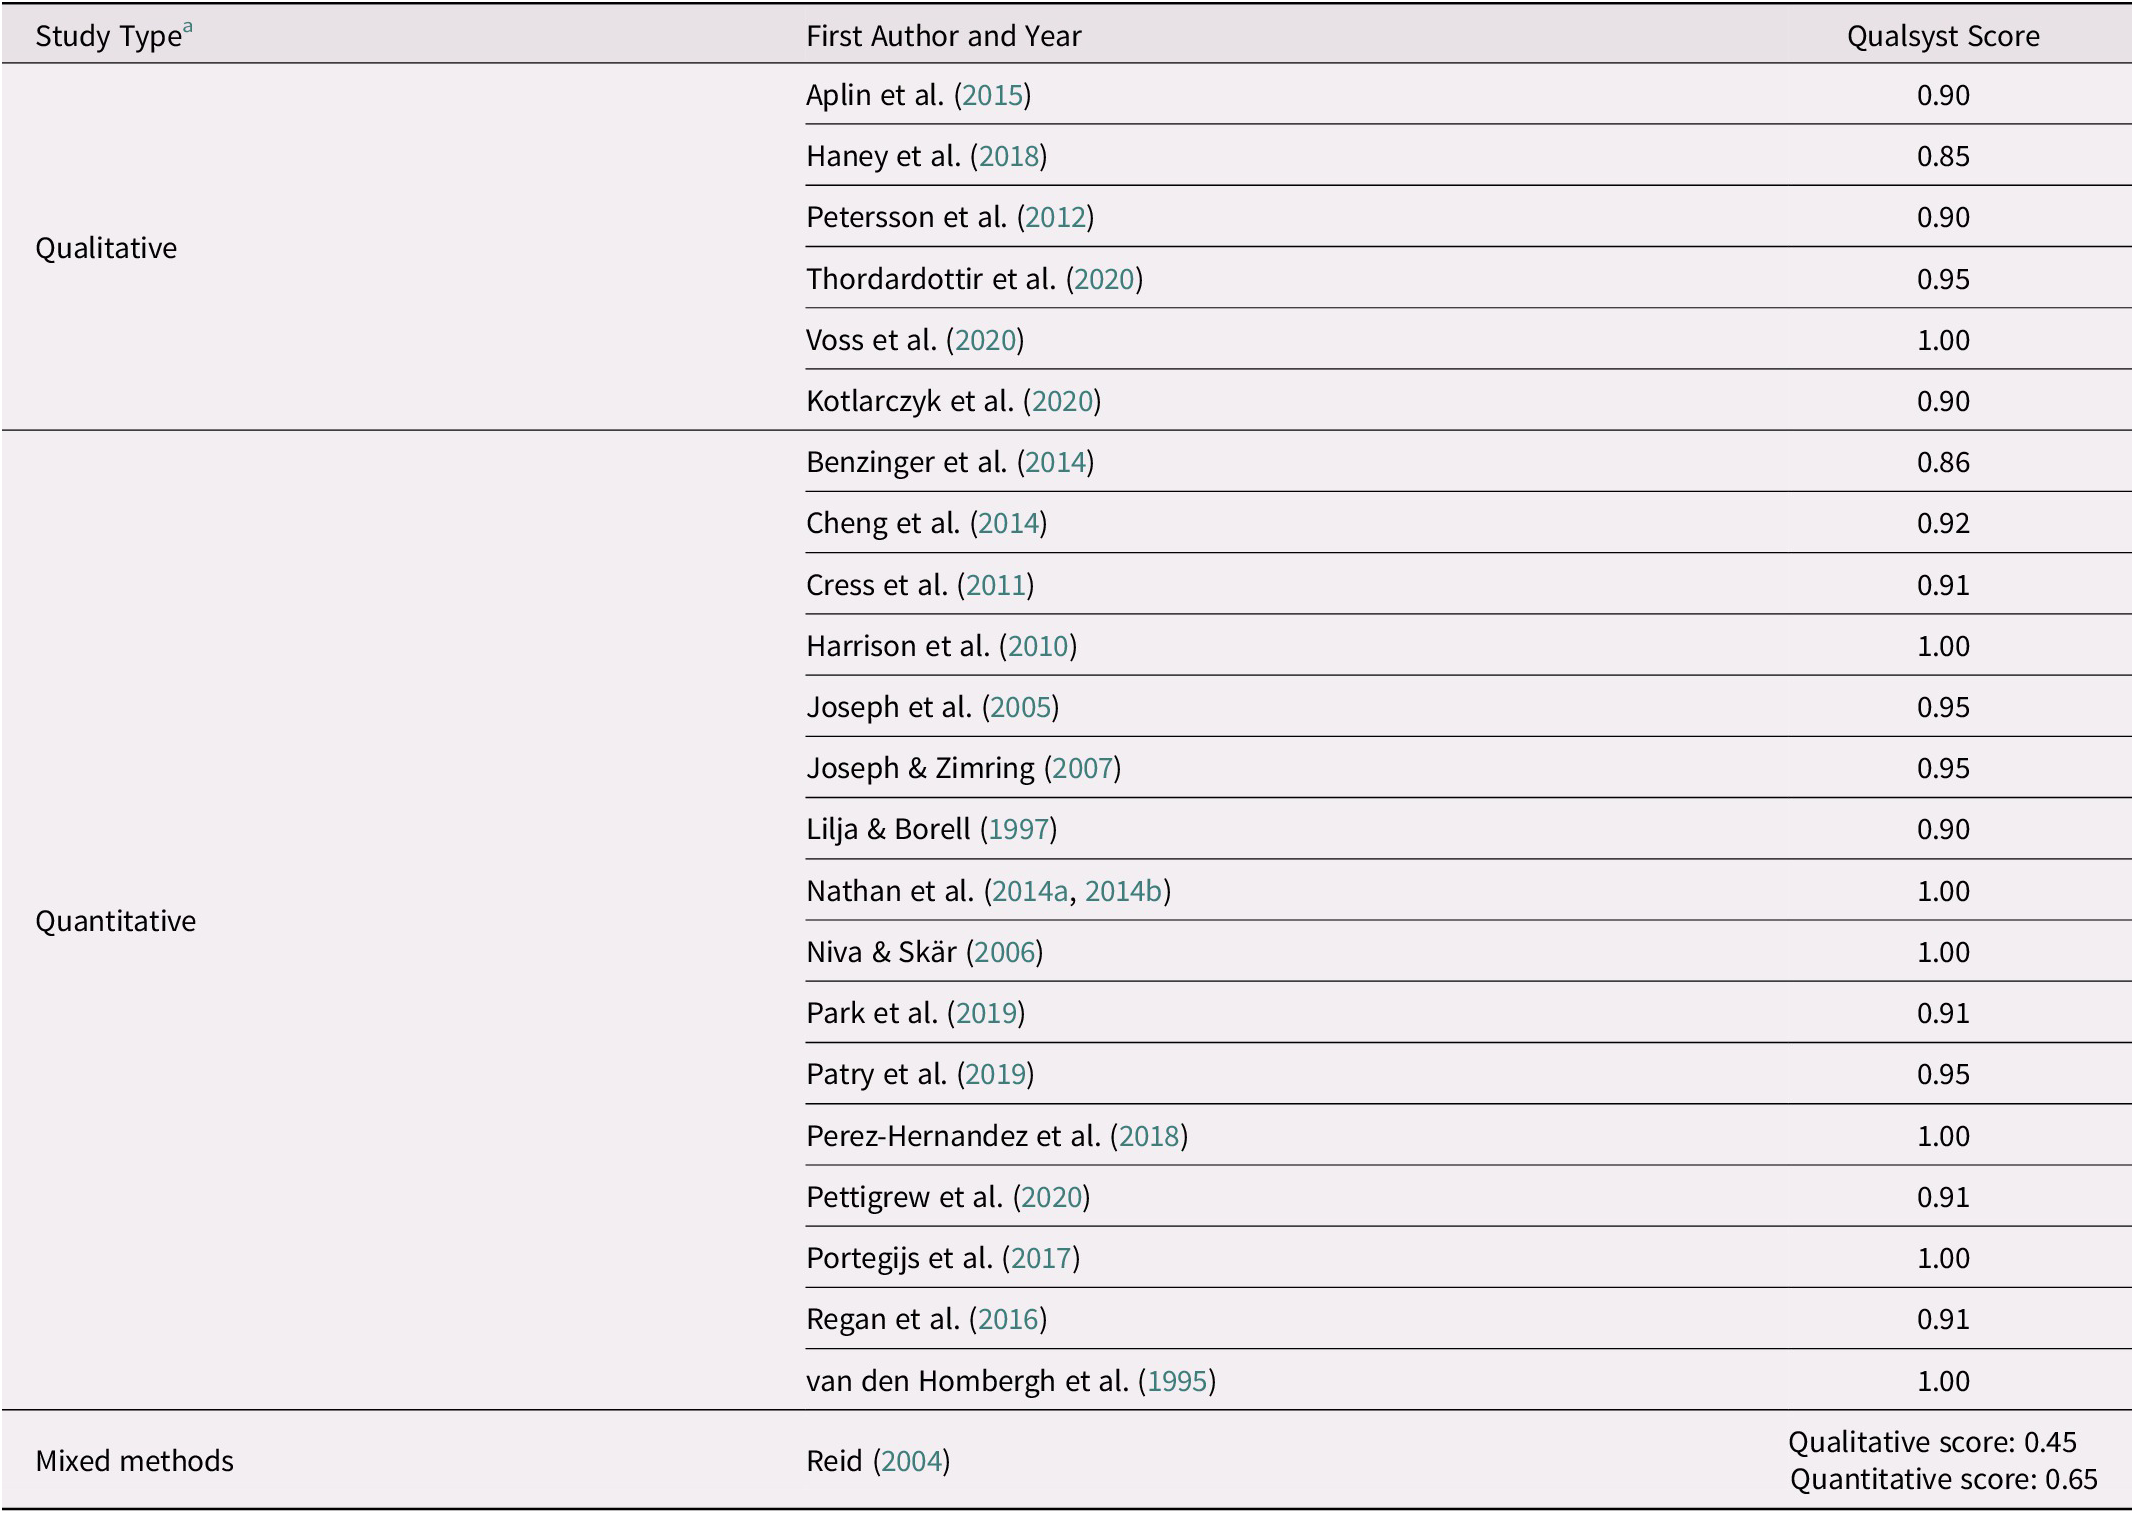Click the Cheng et al. 2014 year

point(1008,523)
